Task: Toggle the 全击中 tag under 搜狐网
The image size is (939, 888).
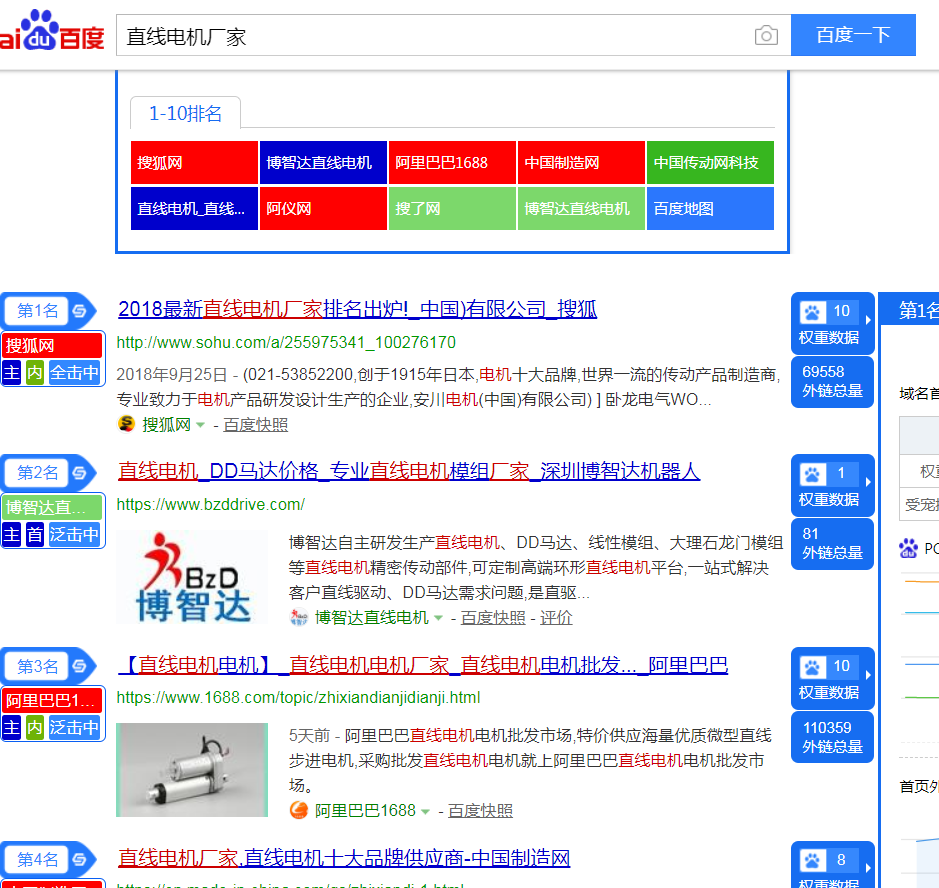Action: click(75, 373)
